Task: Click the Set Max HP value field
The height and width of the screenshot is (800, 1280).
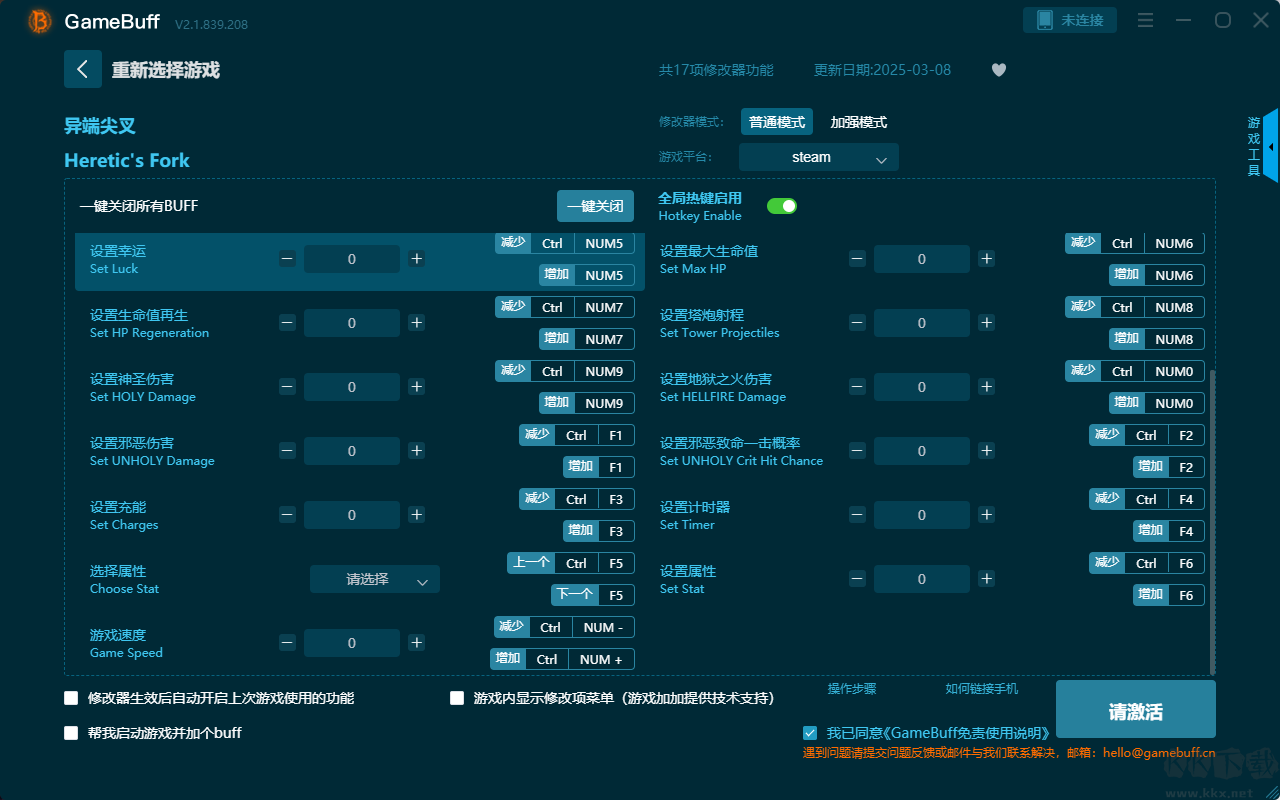Action: pos(922,259)
